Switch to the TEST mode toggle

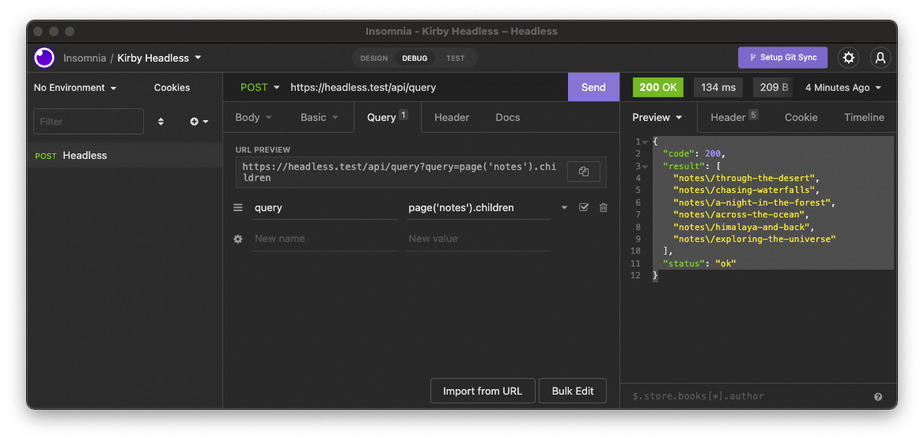[x=455, y=58]
